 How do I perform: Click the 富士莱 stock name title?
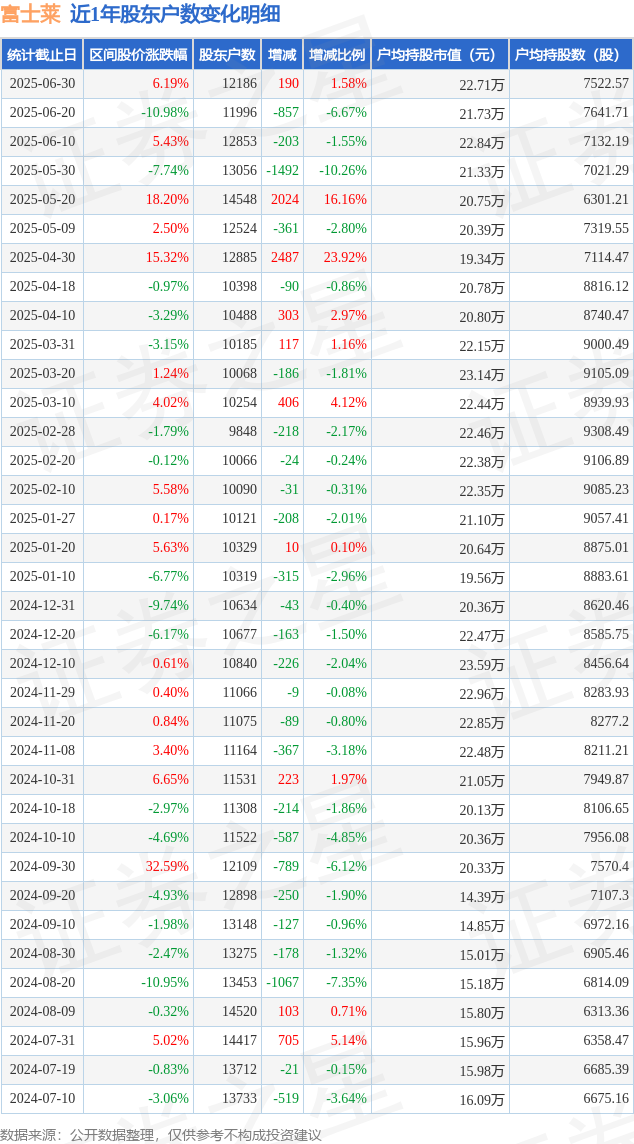(30, 14)
